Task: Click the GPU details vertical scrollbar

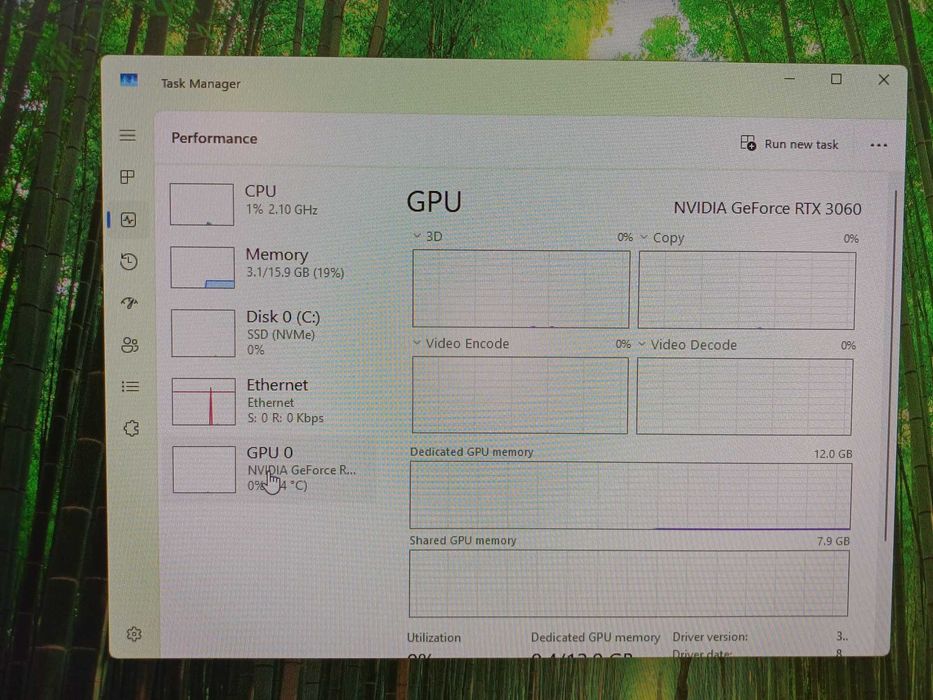Action: (890, 366)
